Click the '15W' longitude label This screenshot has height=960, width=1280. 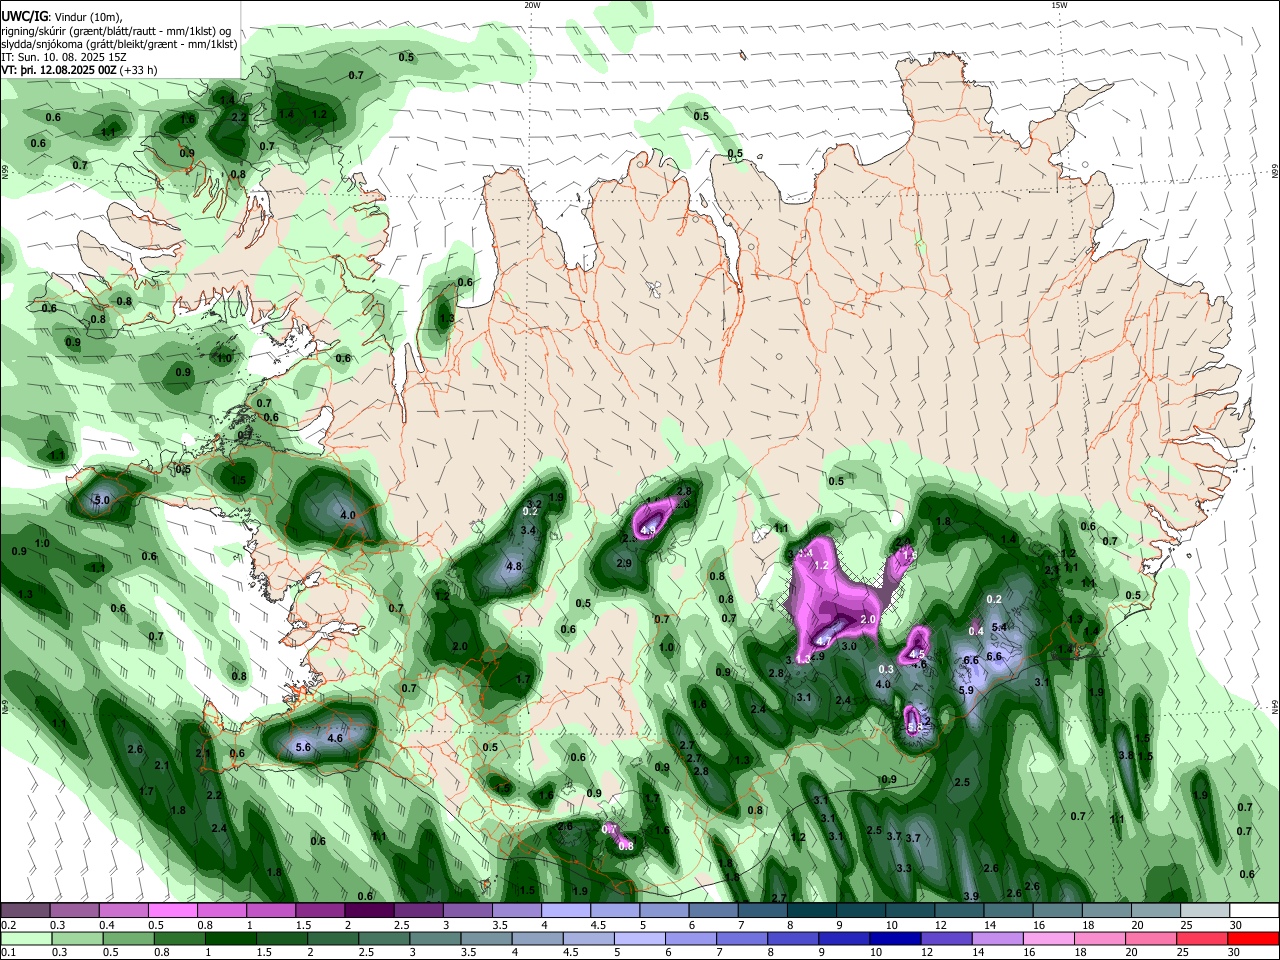coord(1059,5)
